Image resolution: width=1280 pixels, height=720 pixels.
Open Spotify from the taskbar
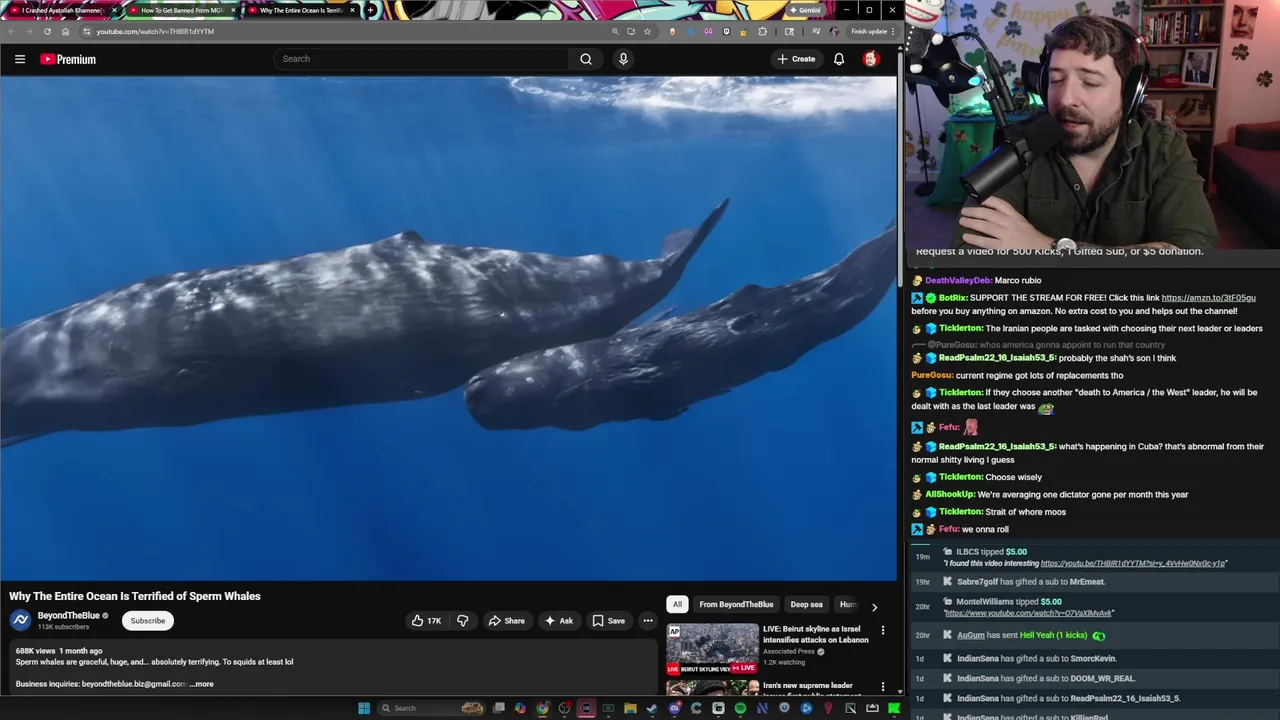(x=740, y=708)
